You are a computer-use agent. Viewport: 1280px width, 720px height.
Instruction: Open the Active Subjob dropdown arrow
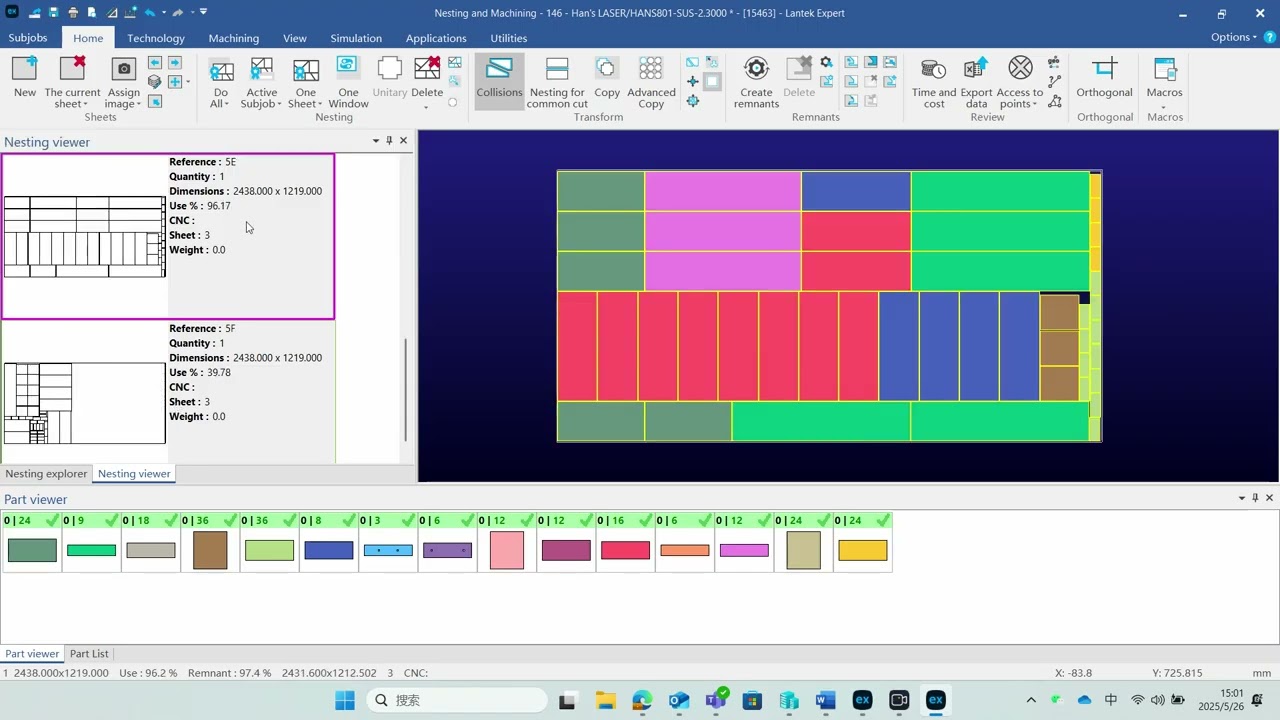(280, 105)
